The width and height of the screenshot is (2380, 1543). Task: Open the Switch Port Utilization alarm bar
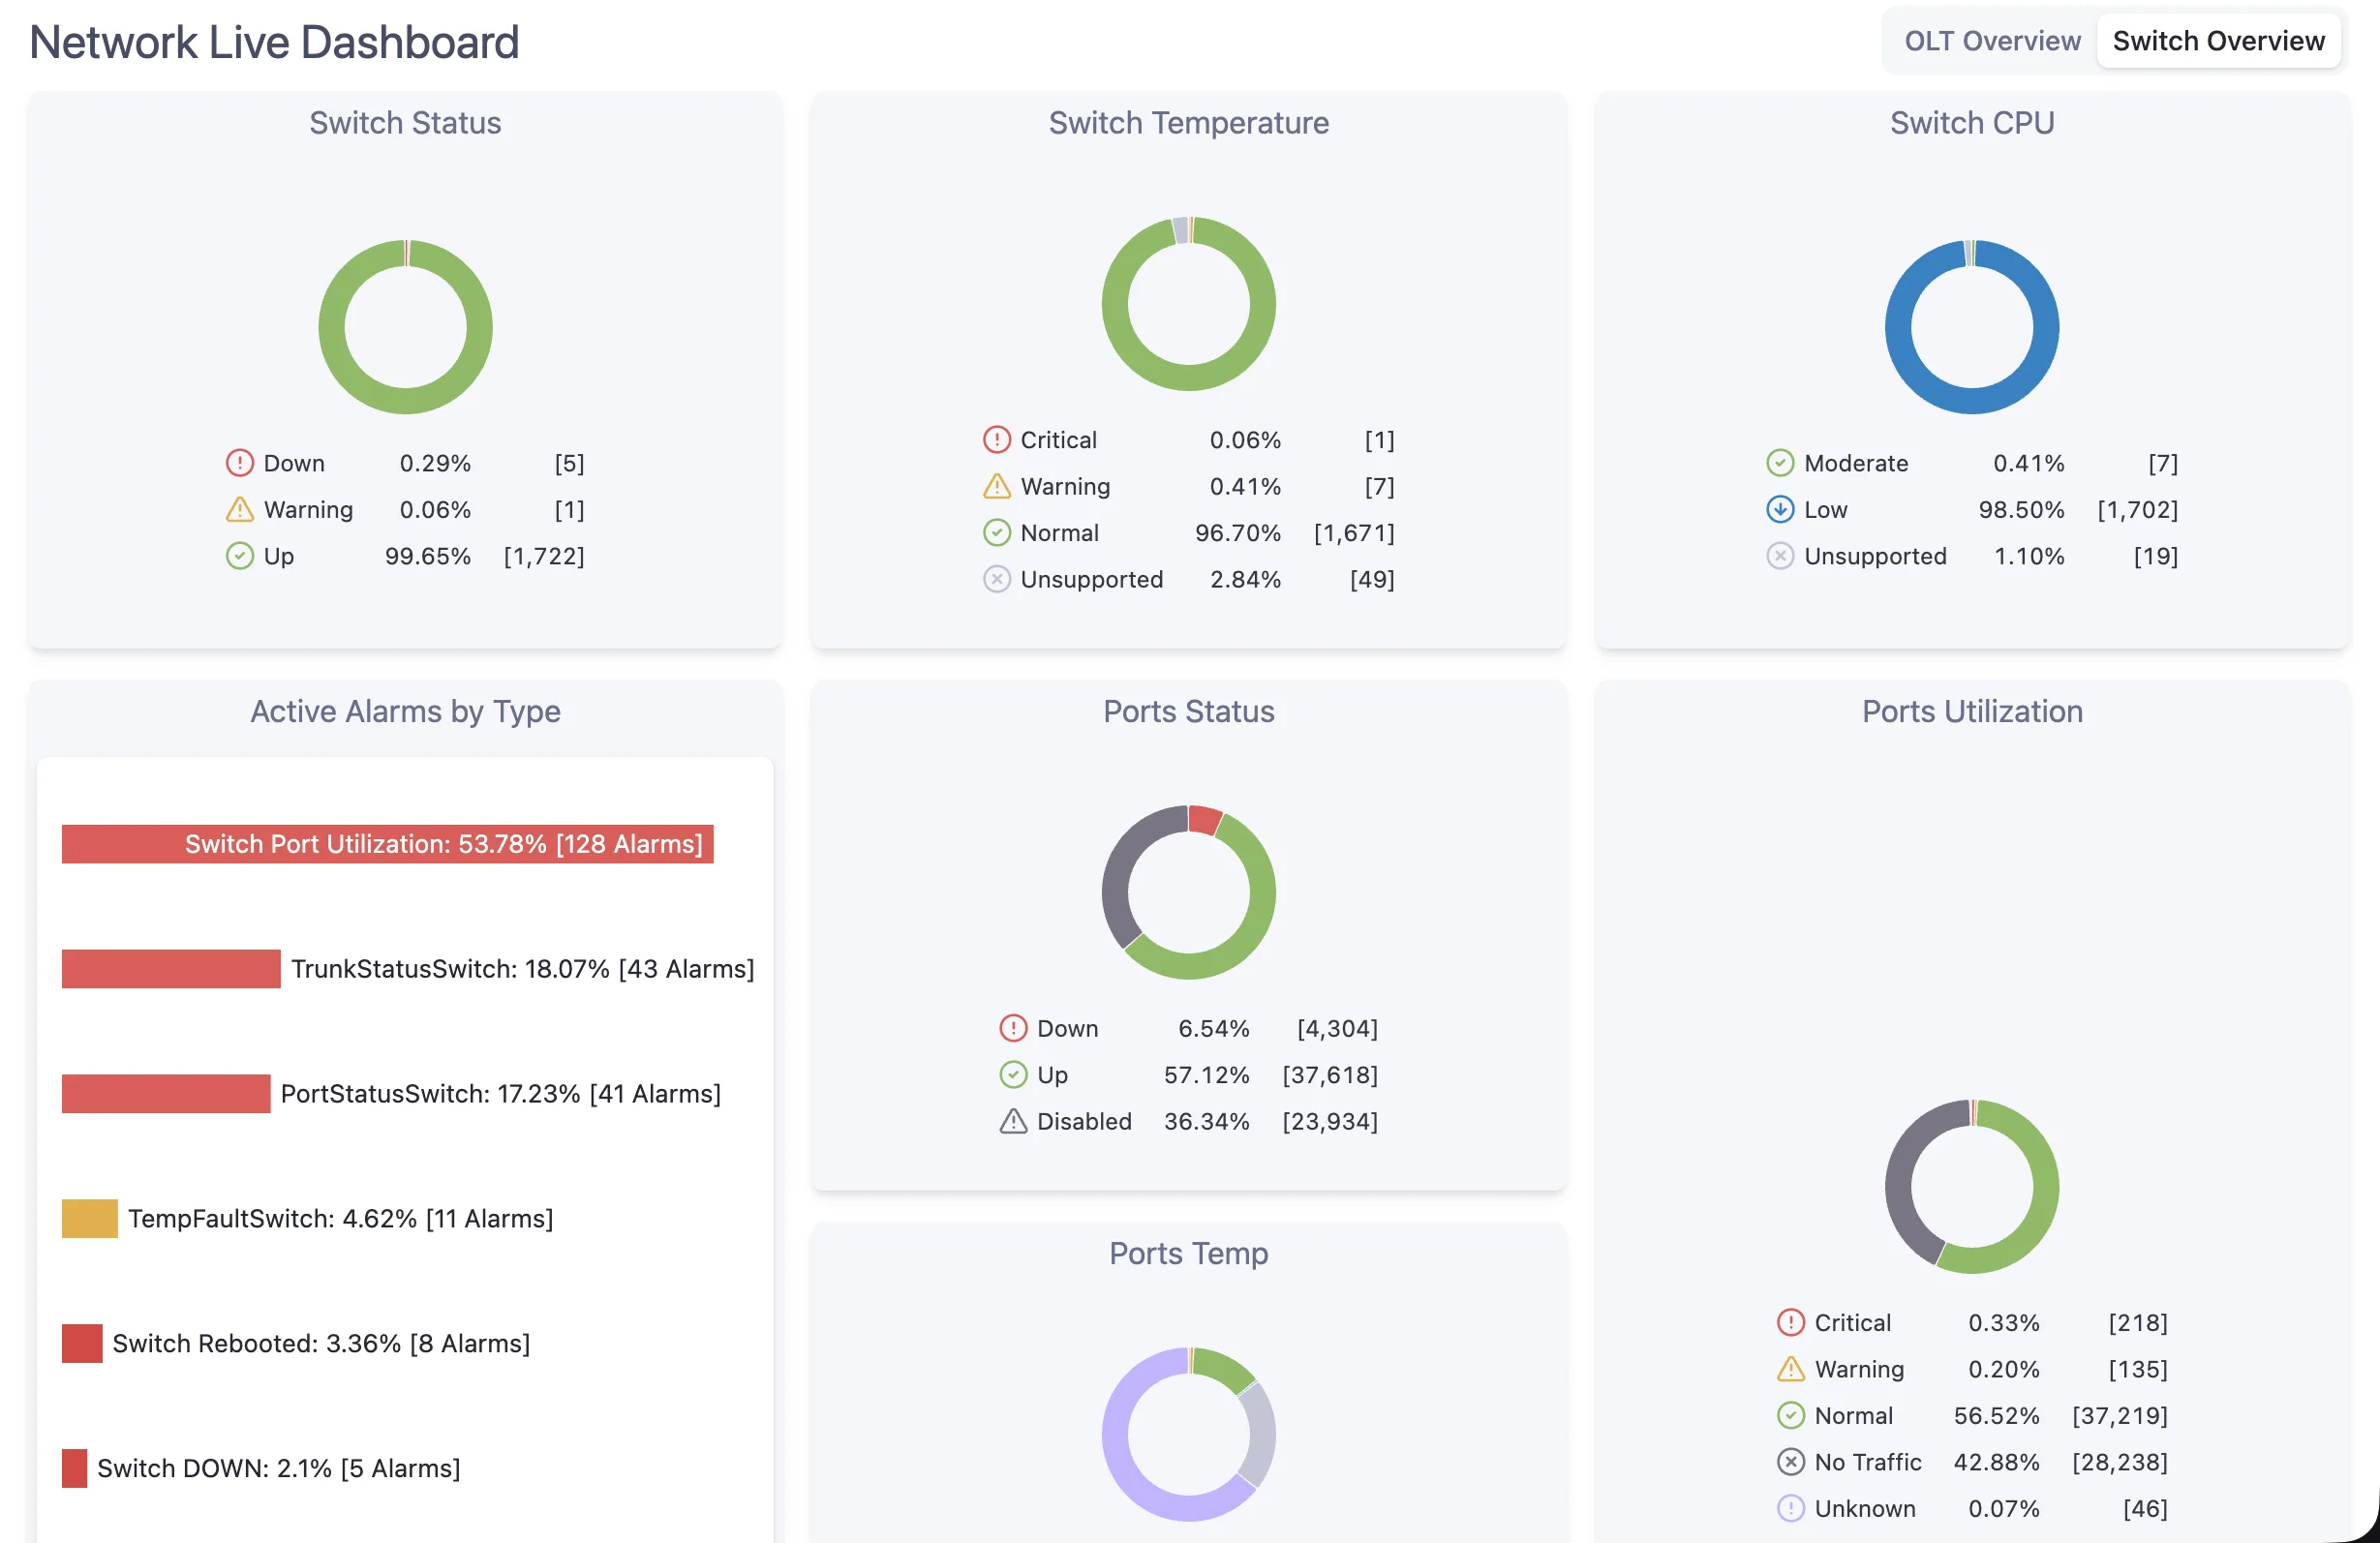[x=387, y=843]
